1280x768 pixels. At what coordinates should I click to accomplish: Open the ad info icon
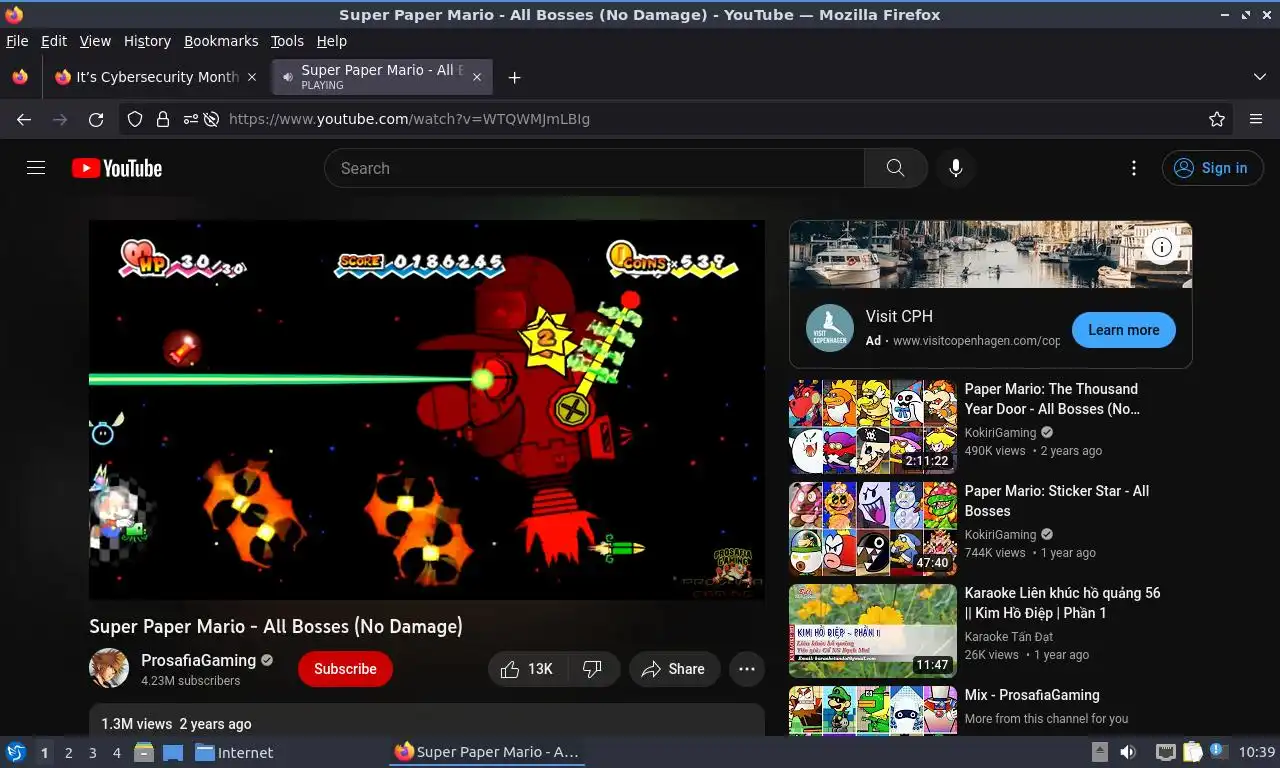pyautogui.click(x=1161, y=247)
